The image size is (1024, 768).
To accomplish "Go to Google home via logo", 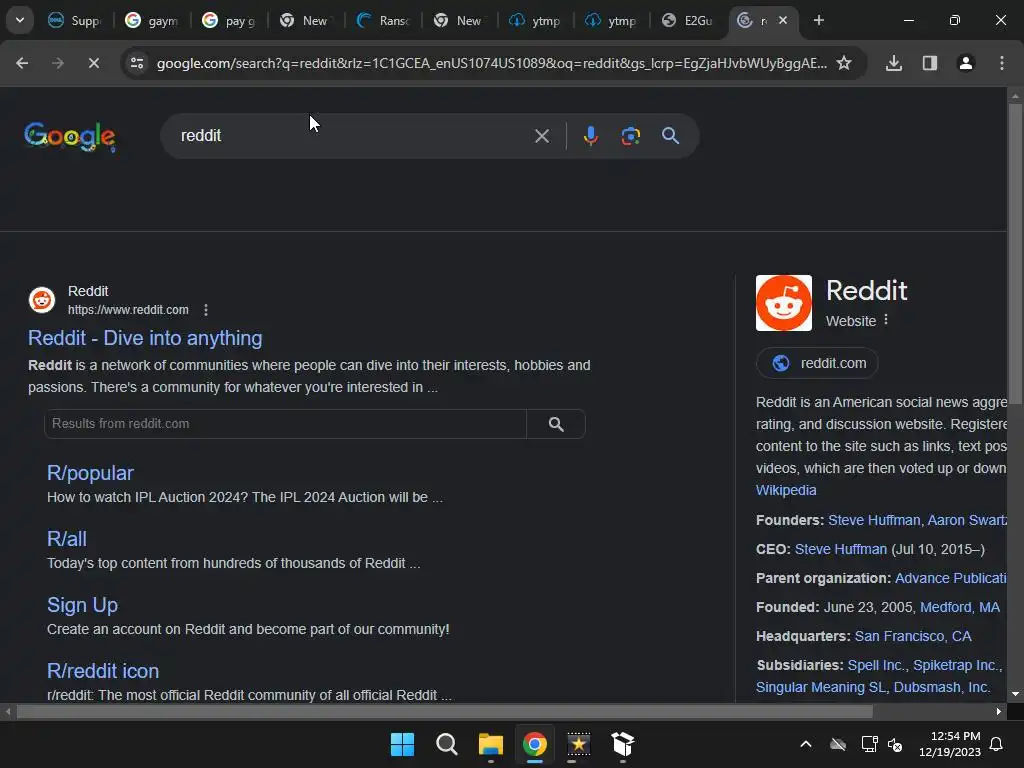I will coord(70,136).
